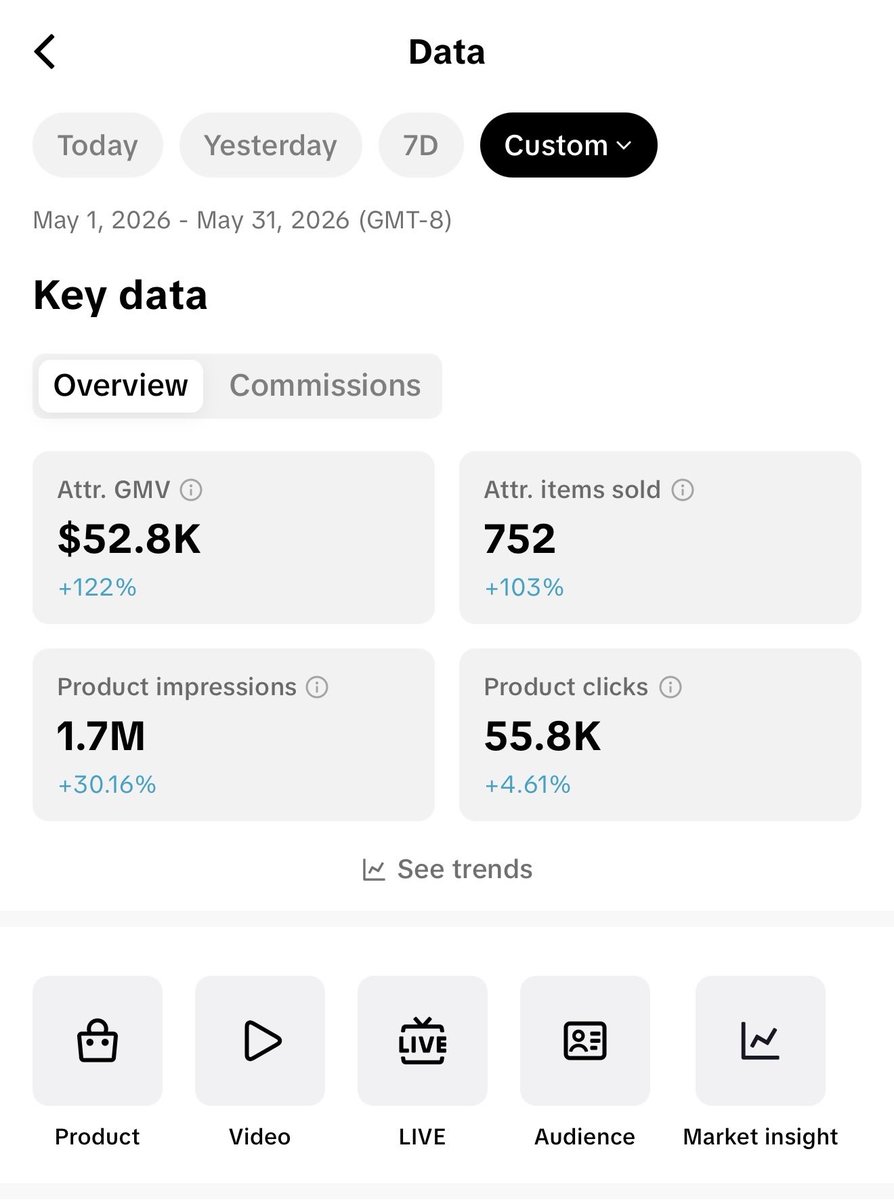Select the 7D date filter
Image resolution: width=894 pixels, height=1200 pixels.
(421, 145)
